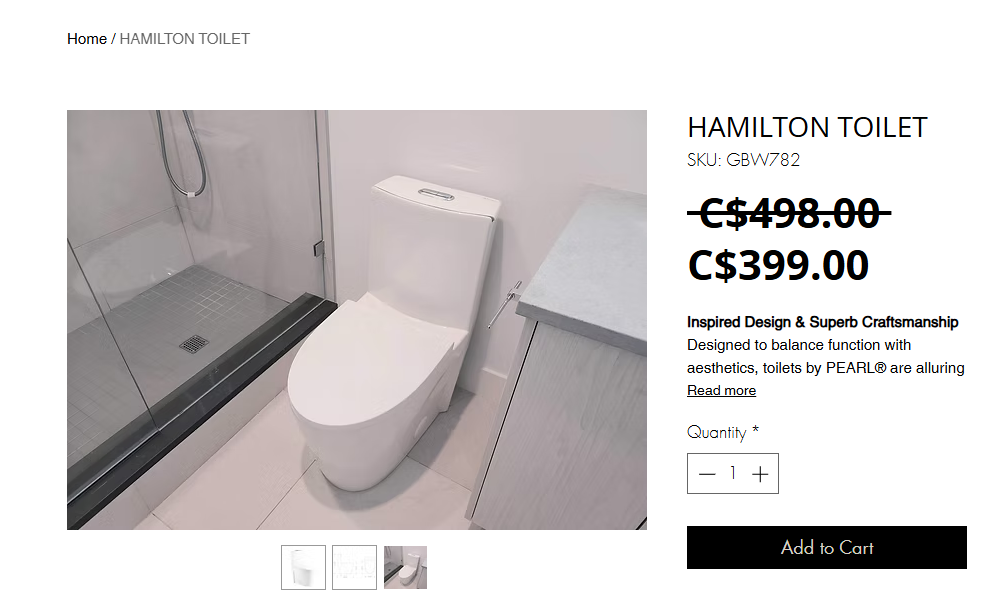Select the third thumbnail showing bathroom photo
Viewport: 992px width, 604px height.
tap(405, 567)
